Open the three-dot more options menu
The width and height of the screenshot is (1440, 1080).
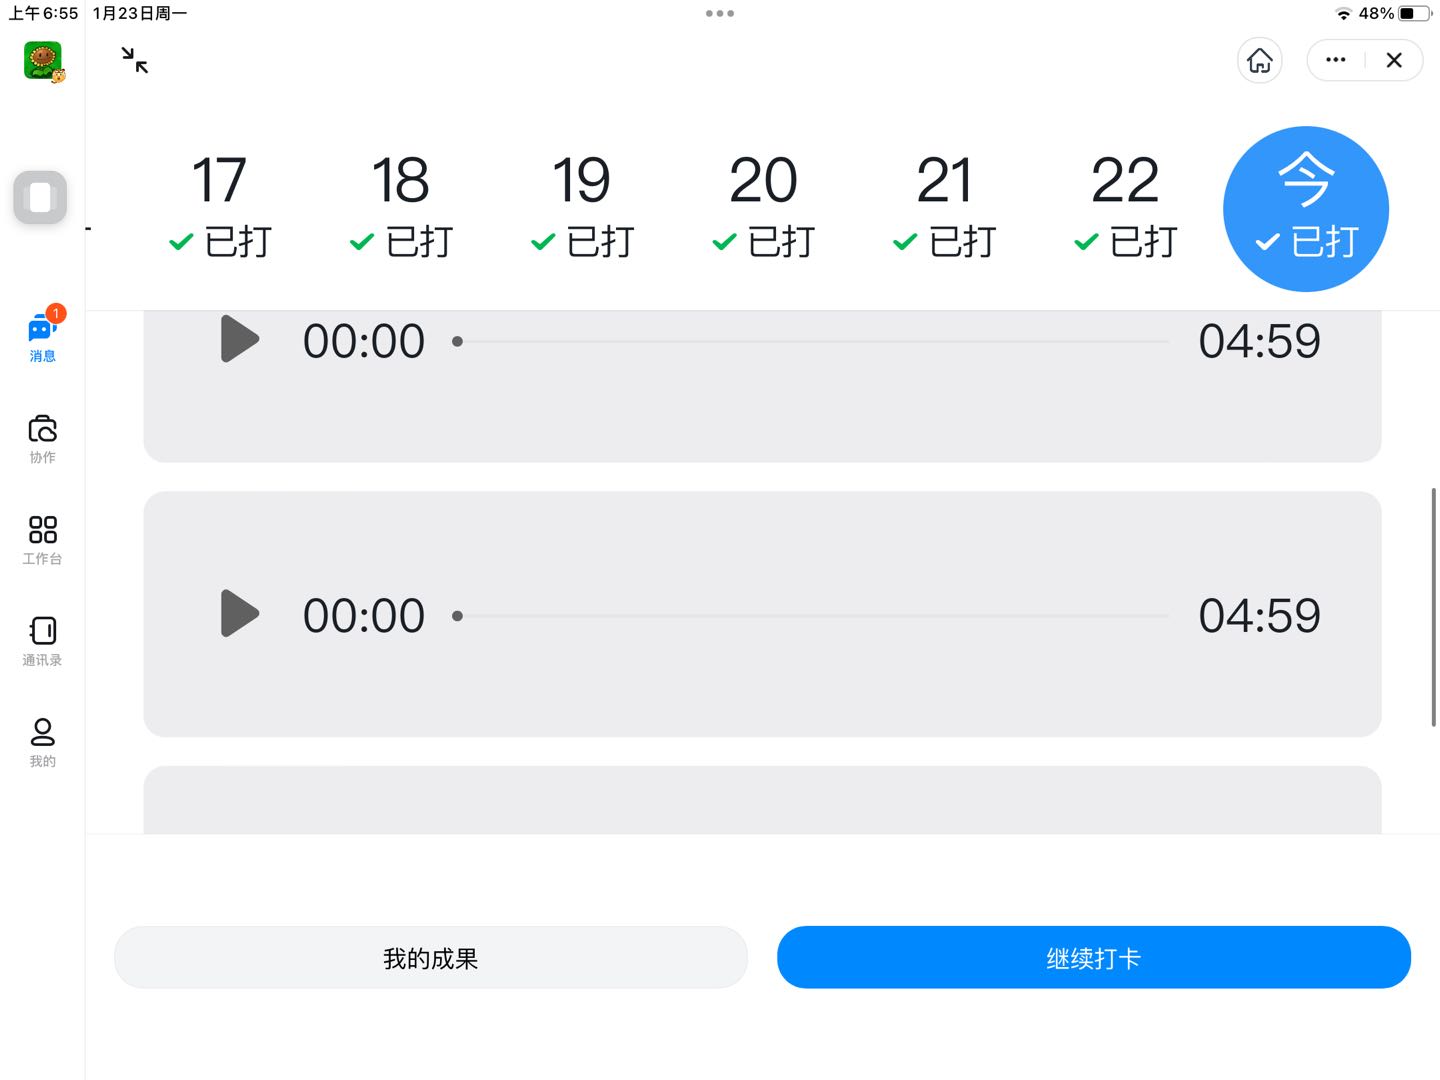1336,60
